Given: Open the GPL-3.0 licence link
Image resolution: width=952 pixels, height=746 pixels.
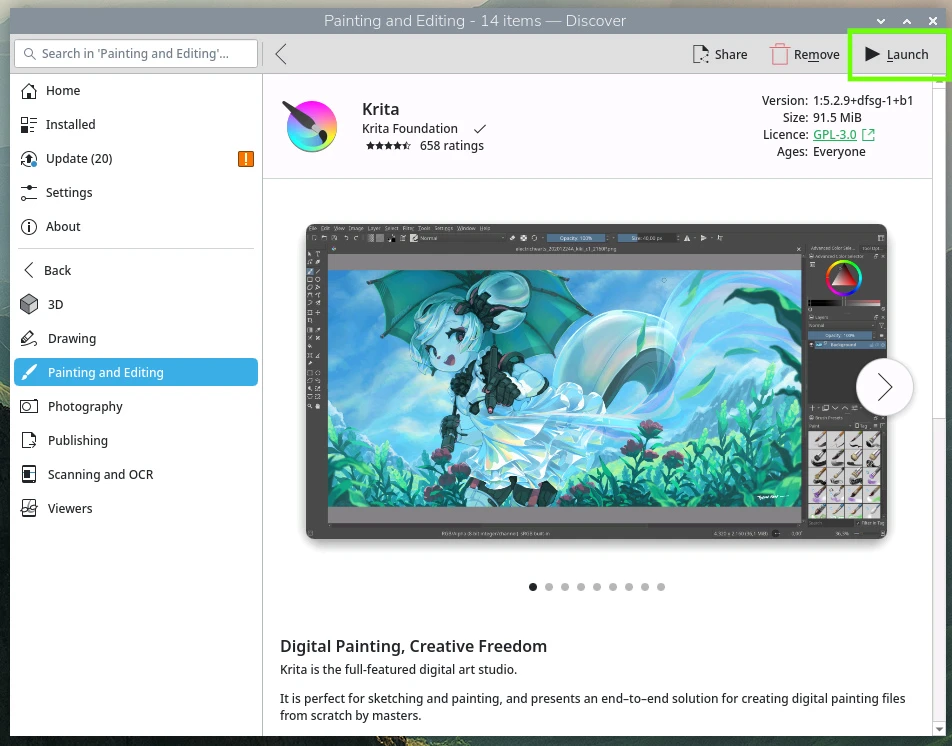Looking at the screenshot, I should click(x=835, y=135).
